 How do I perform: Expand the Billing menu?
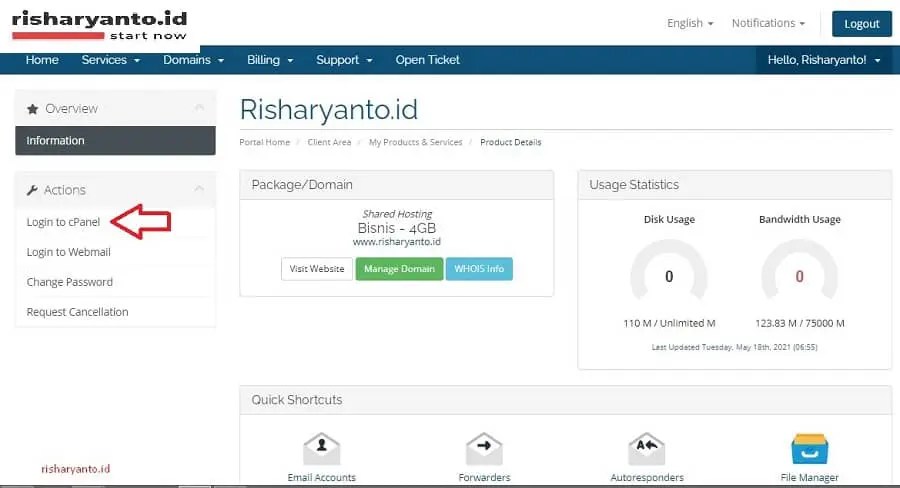point(270,60)
